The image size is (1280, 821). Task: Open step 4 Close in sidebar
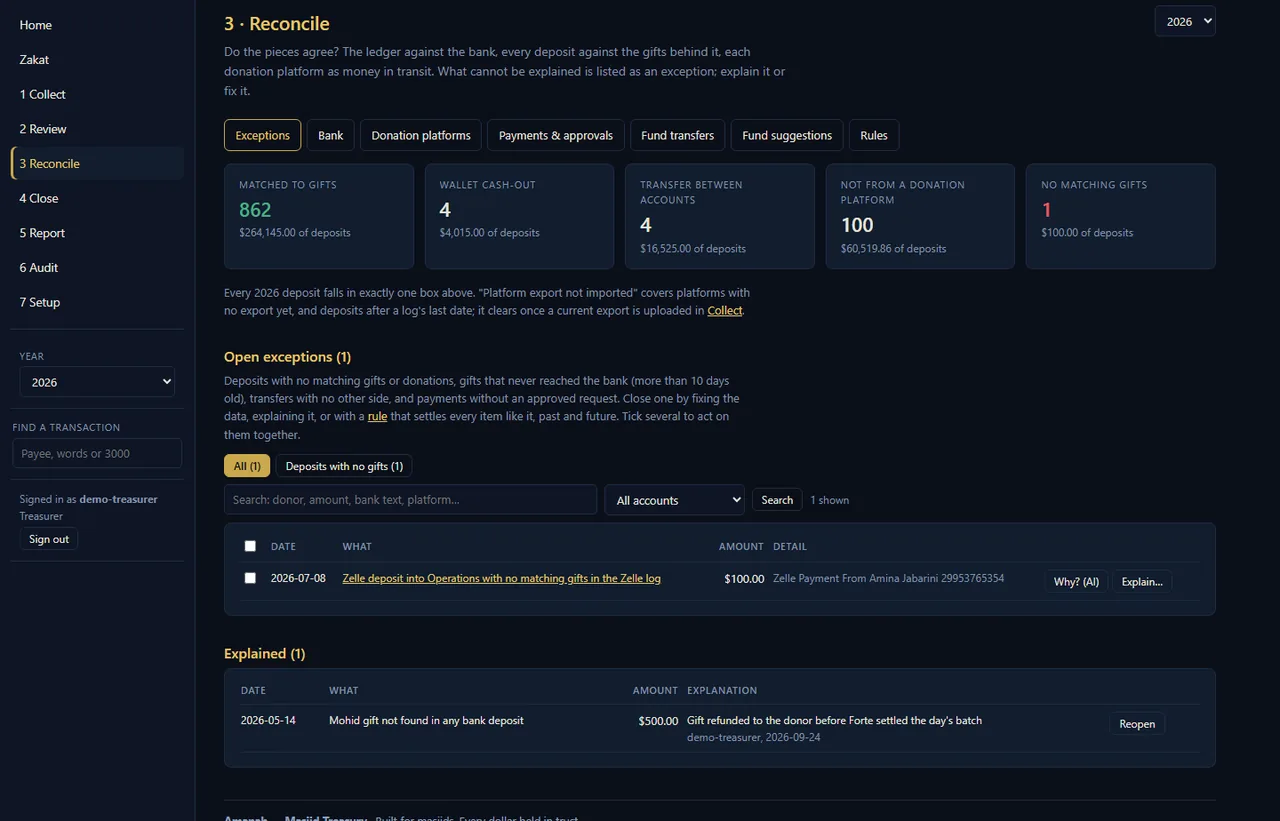point(97,198)
